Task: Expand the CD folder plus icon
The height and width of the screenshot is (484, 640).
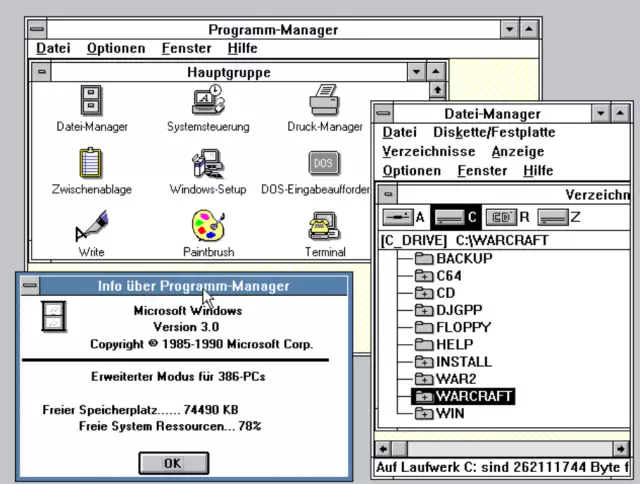Action: pos(424,293)
